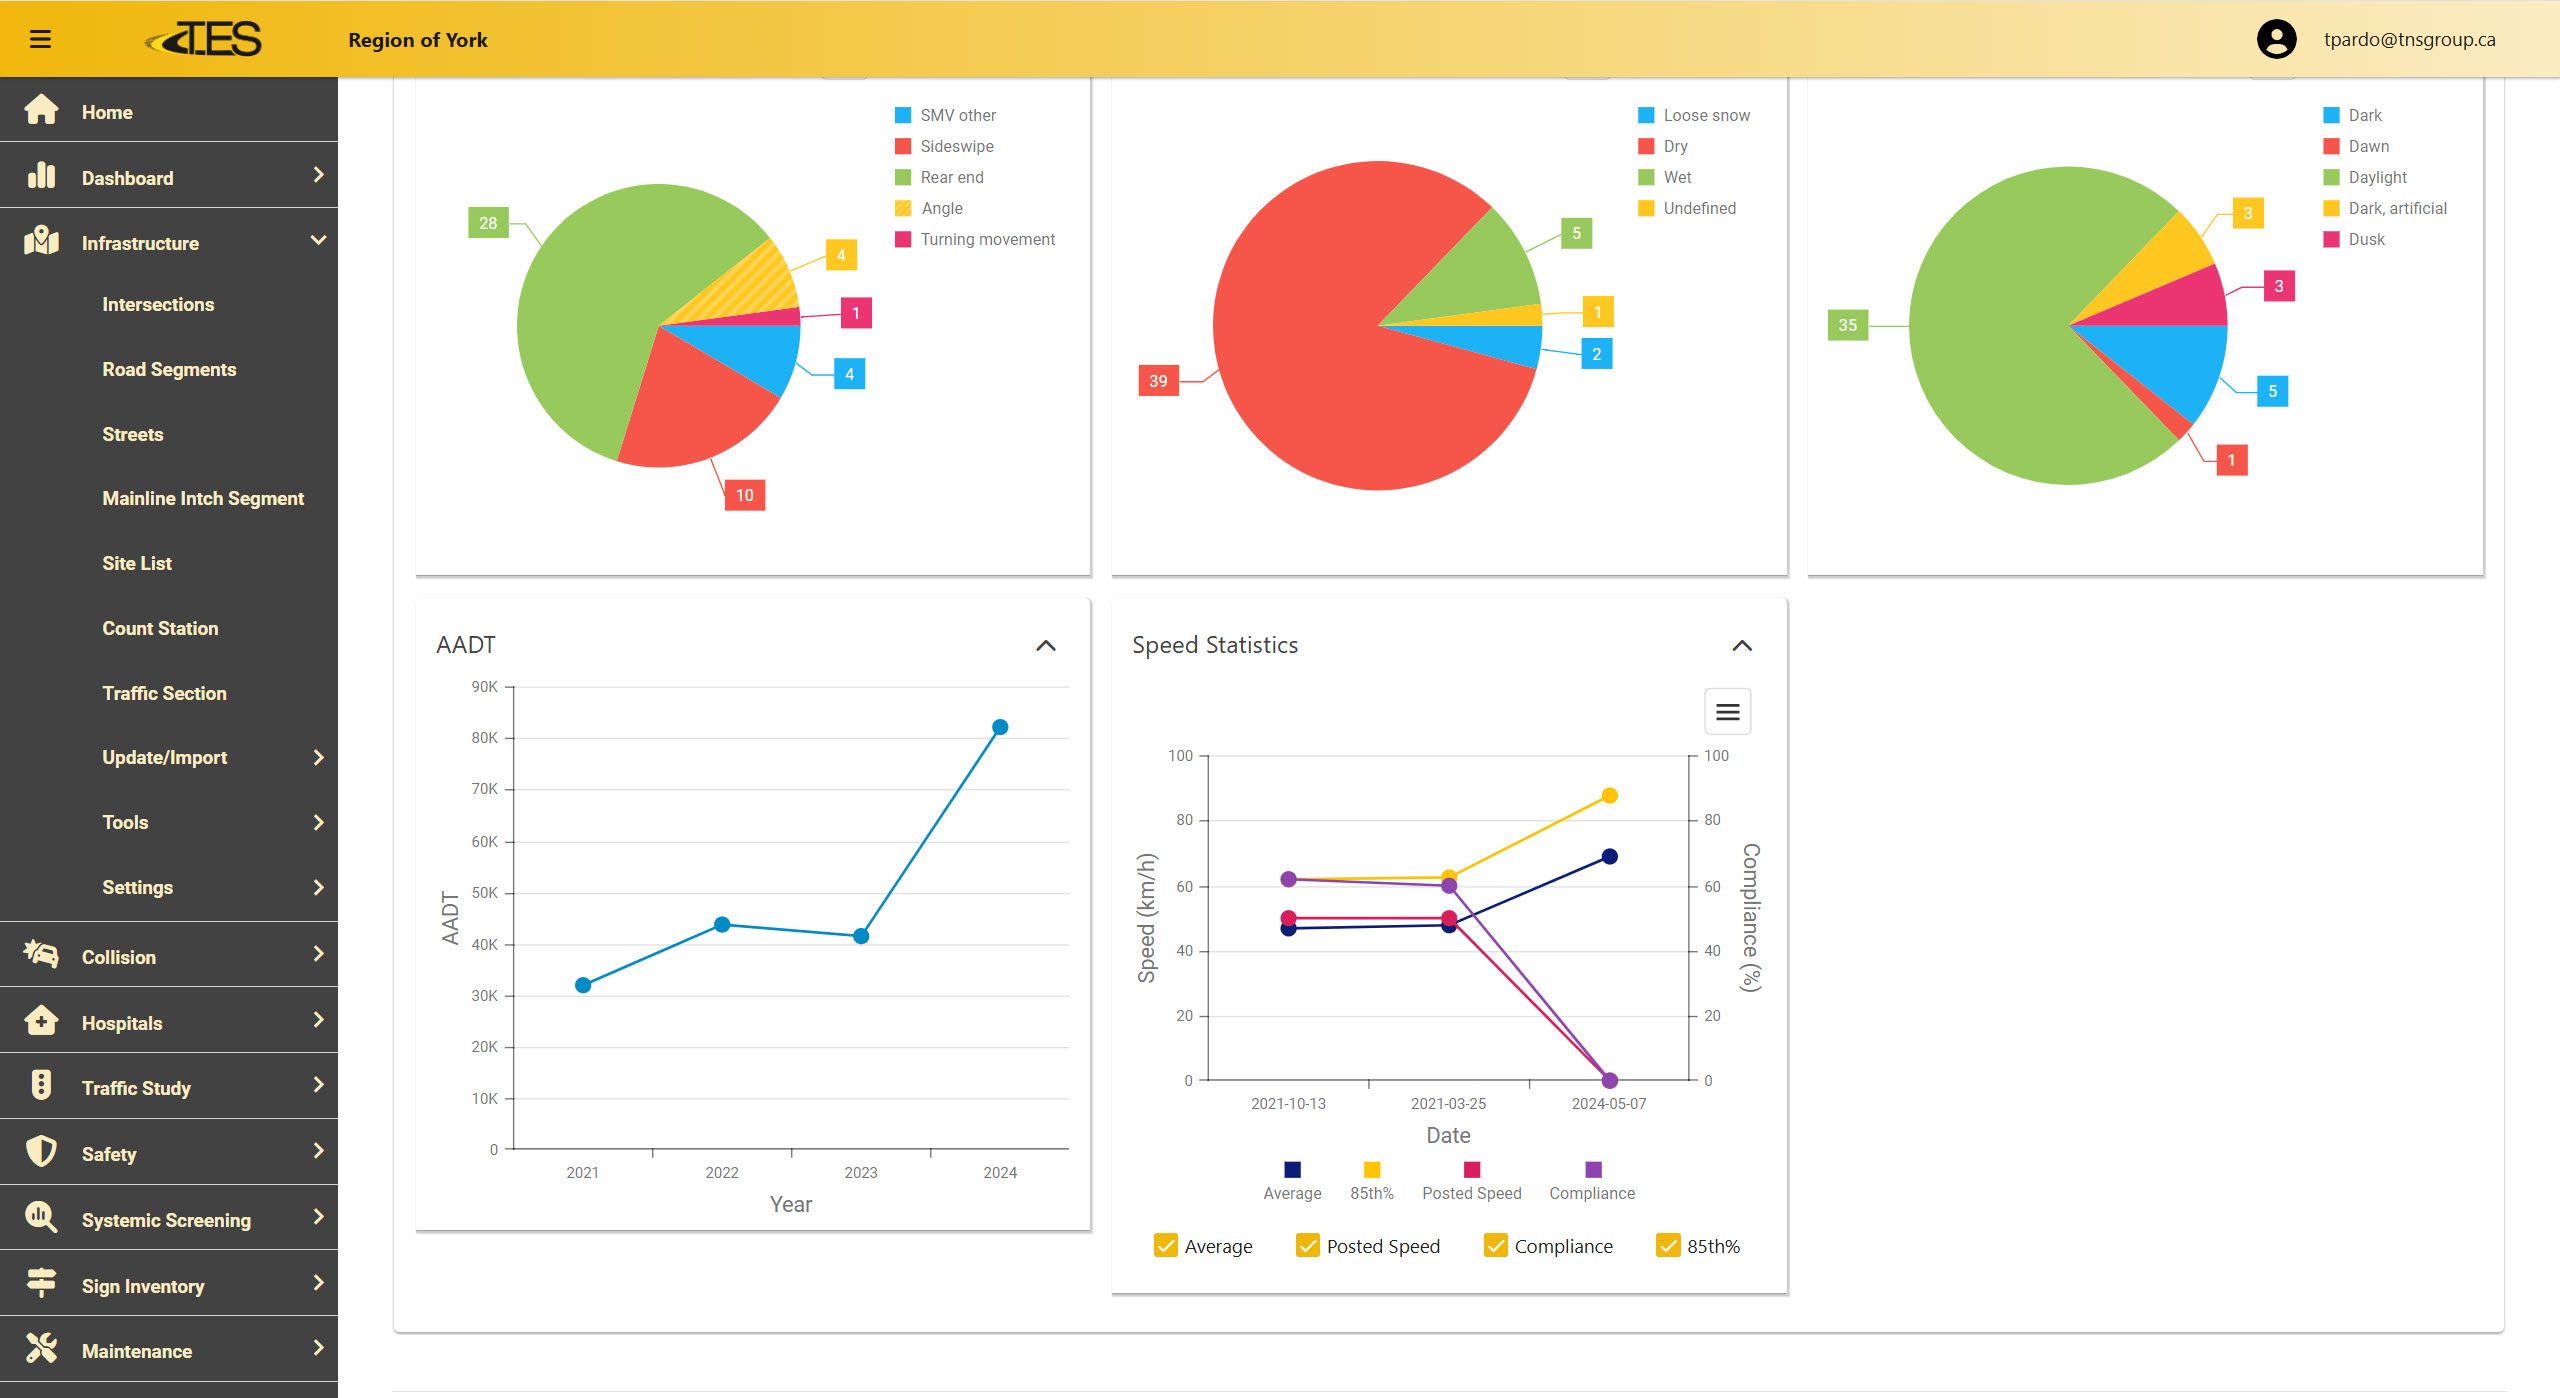
Task: Toggle the Posted Speed checkbox
Action: pos(1307,1245)
